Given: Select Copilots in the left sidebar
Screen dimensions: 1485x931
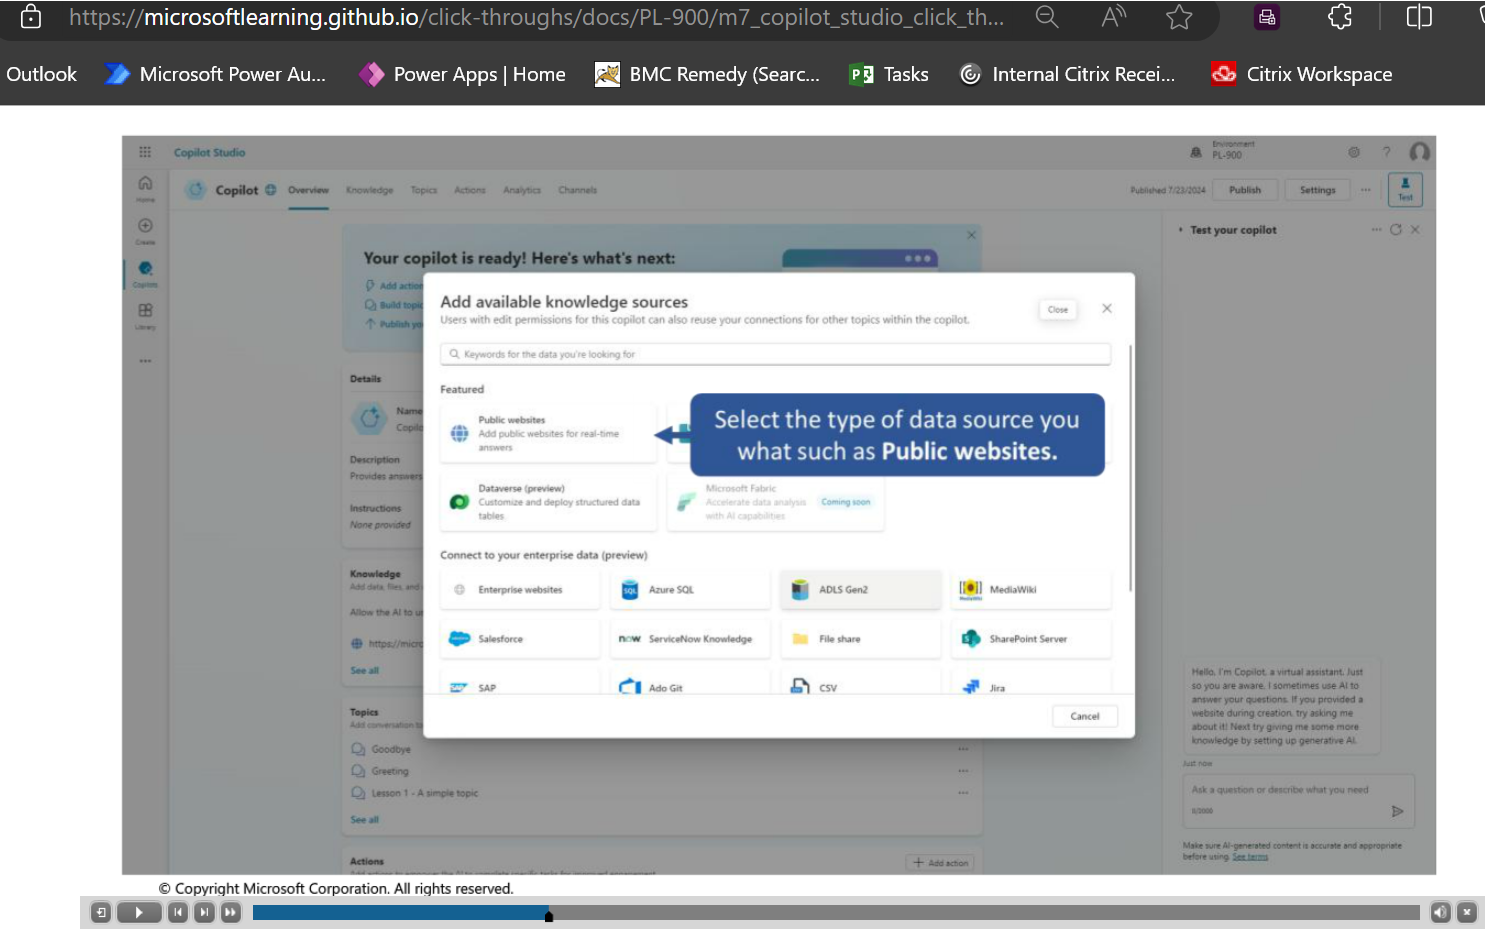Looking at the screenshot, I should tap(145, 273).
